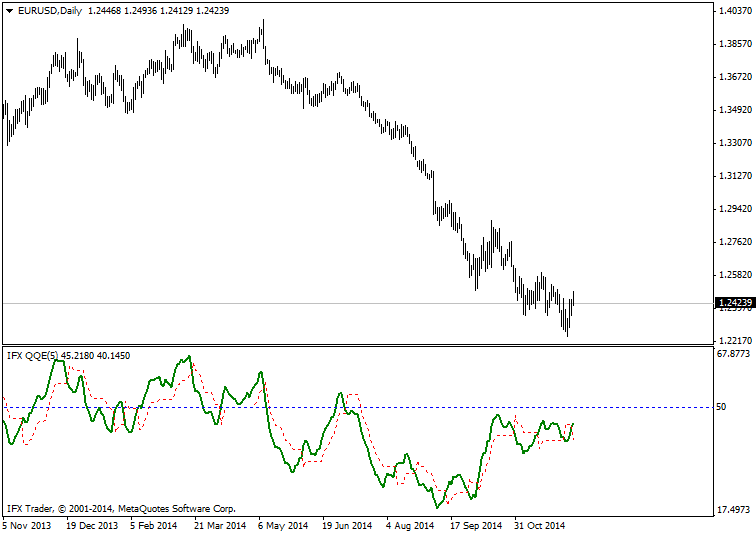
Task: Select the 31 Oct 2014 date marker
Action: click(x=540, y=524)
